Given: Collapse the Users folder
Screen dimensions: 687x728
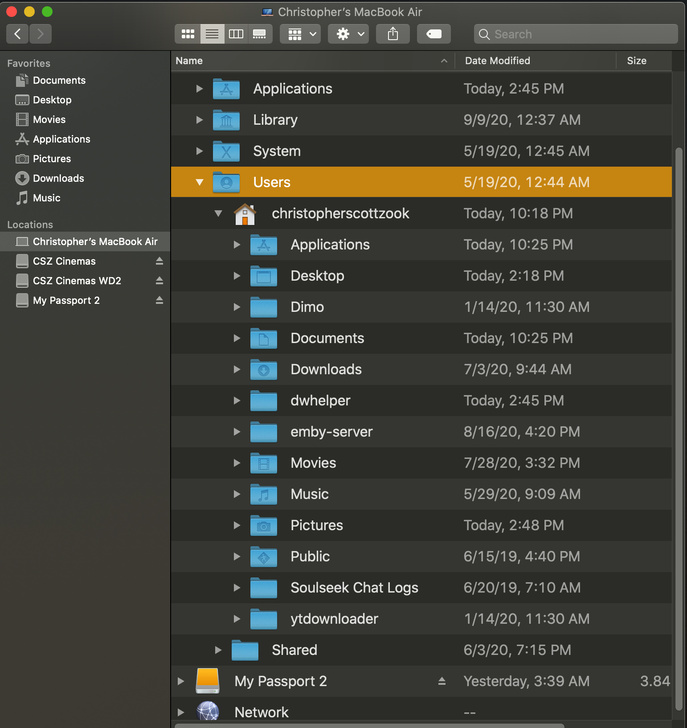Looking at the screenshot, I should point(199,182).
